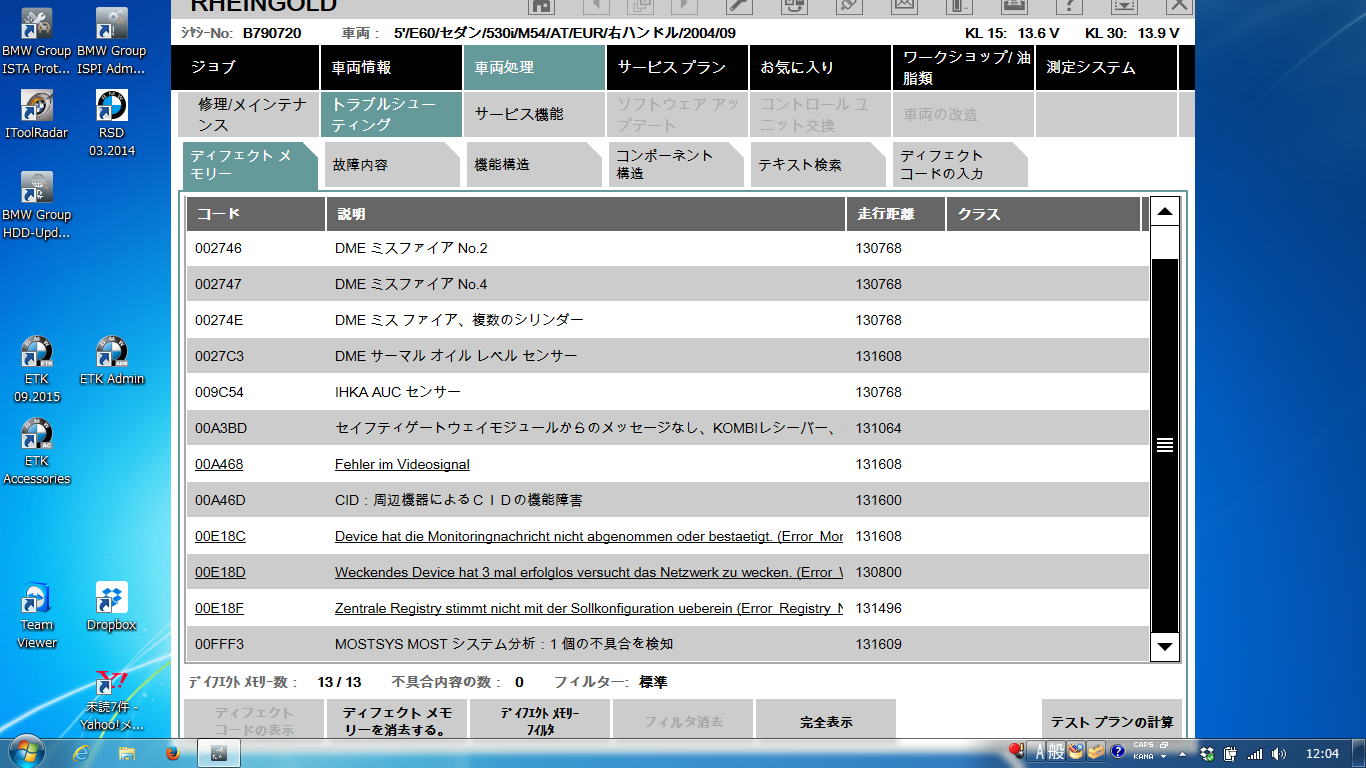Click the ディフェクト メモリー フィルタ button
The image size is (1366, 768).
coord(540,720)
